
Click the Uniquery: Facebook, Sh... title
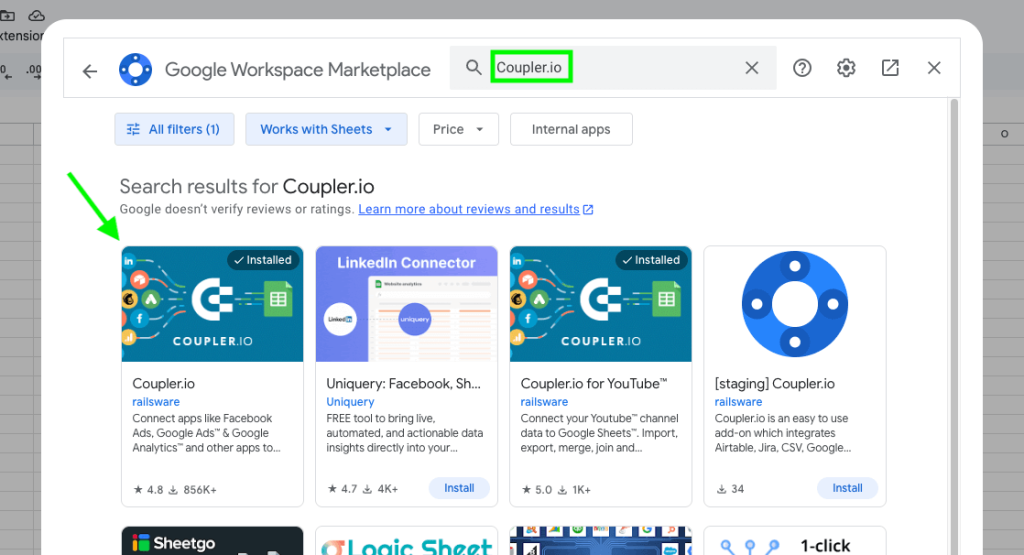pyautogui.click(x=403, y=384)
